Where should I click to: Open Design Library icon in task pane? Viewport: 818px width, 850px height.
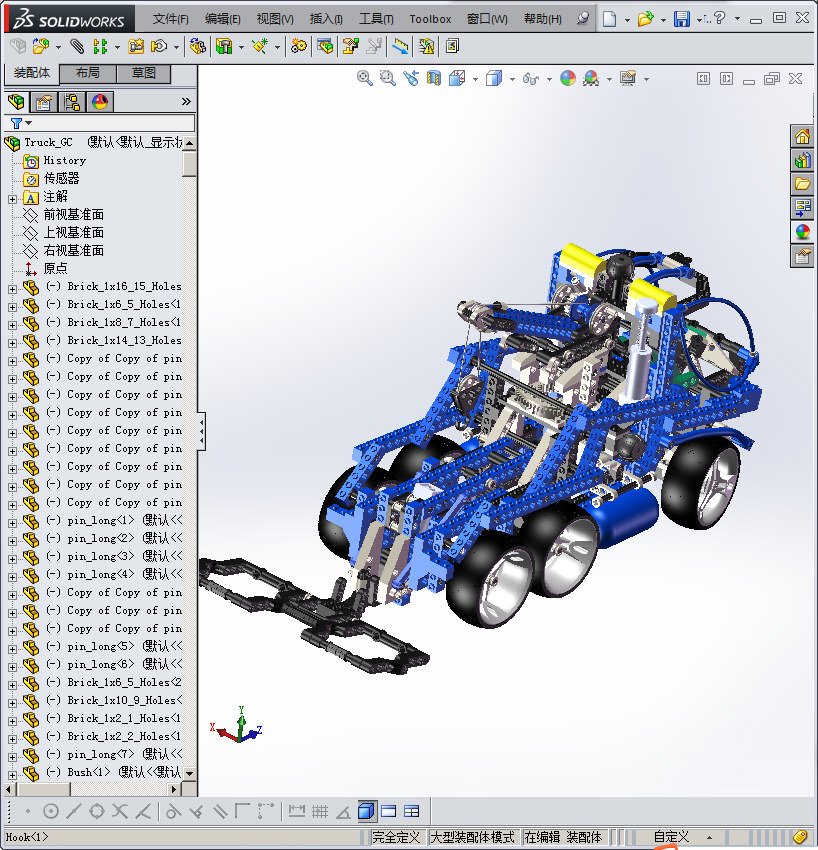point(802,160)
